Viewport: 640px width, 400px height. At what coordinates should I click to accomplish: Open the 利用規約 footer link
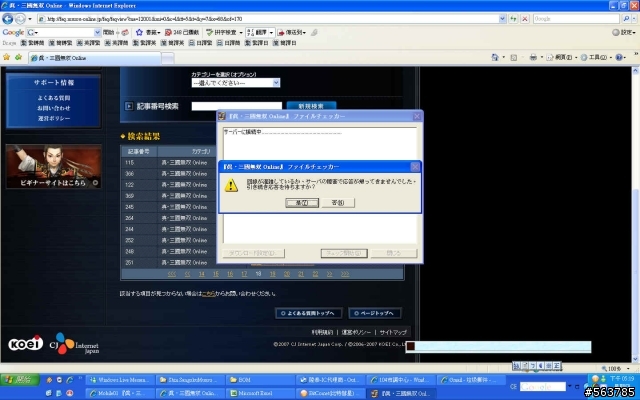pyautogui.click(x=322, y=332)
